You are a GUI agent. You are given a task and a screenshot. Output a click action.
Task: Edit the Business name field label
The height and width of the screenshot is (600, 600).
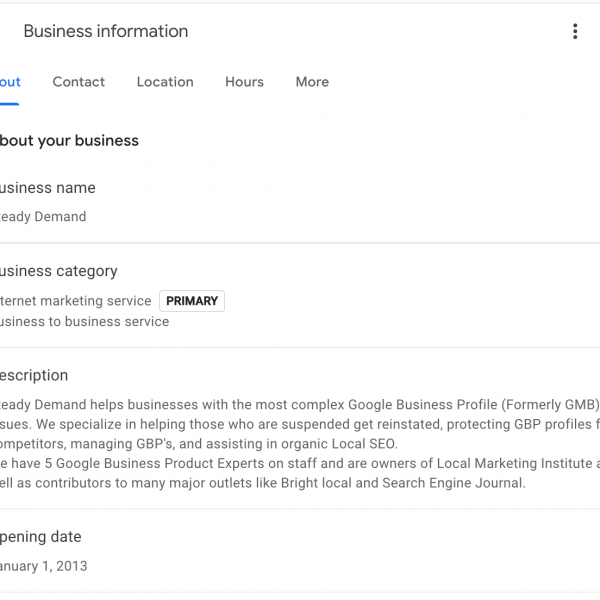click(48, 188)
